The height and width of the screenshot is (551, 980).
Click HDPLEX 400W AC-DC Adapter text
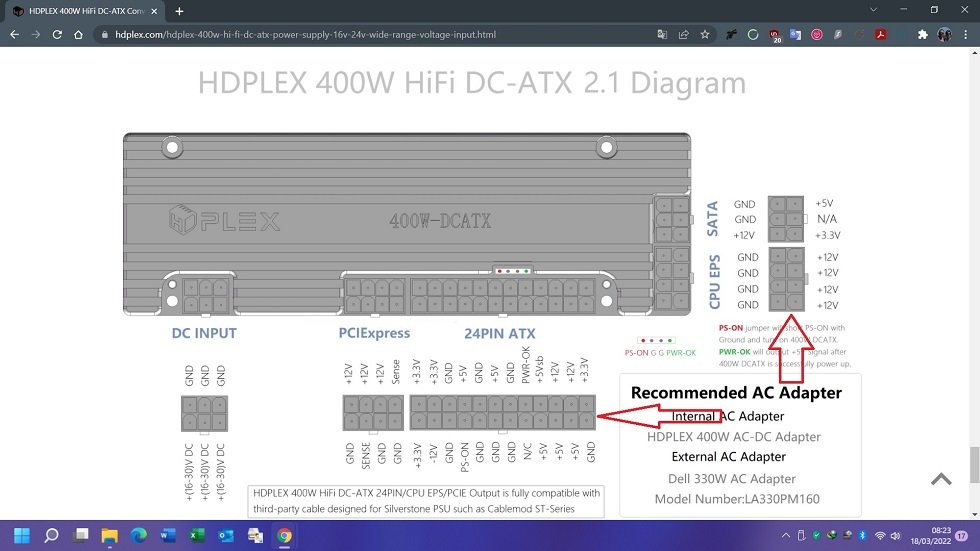click(x=734, y=437)
